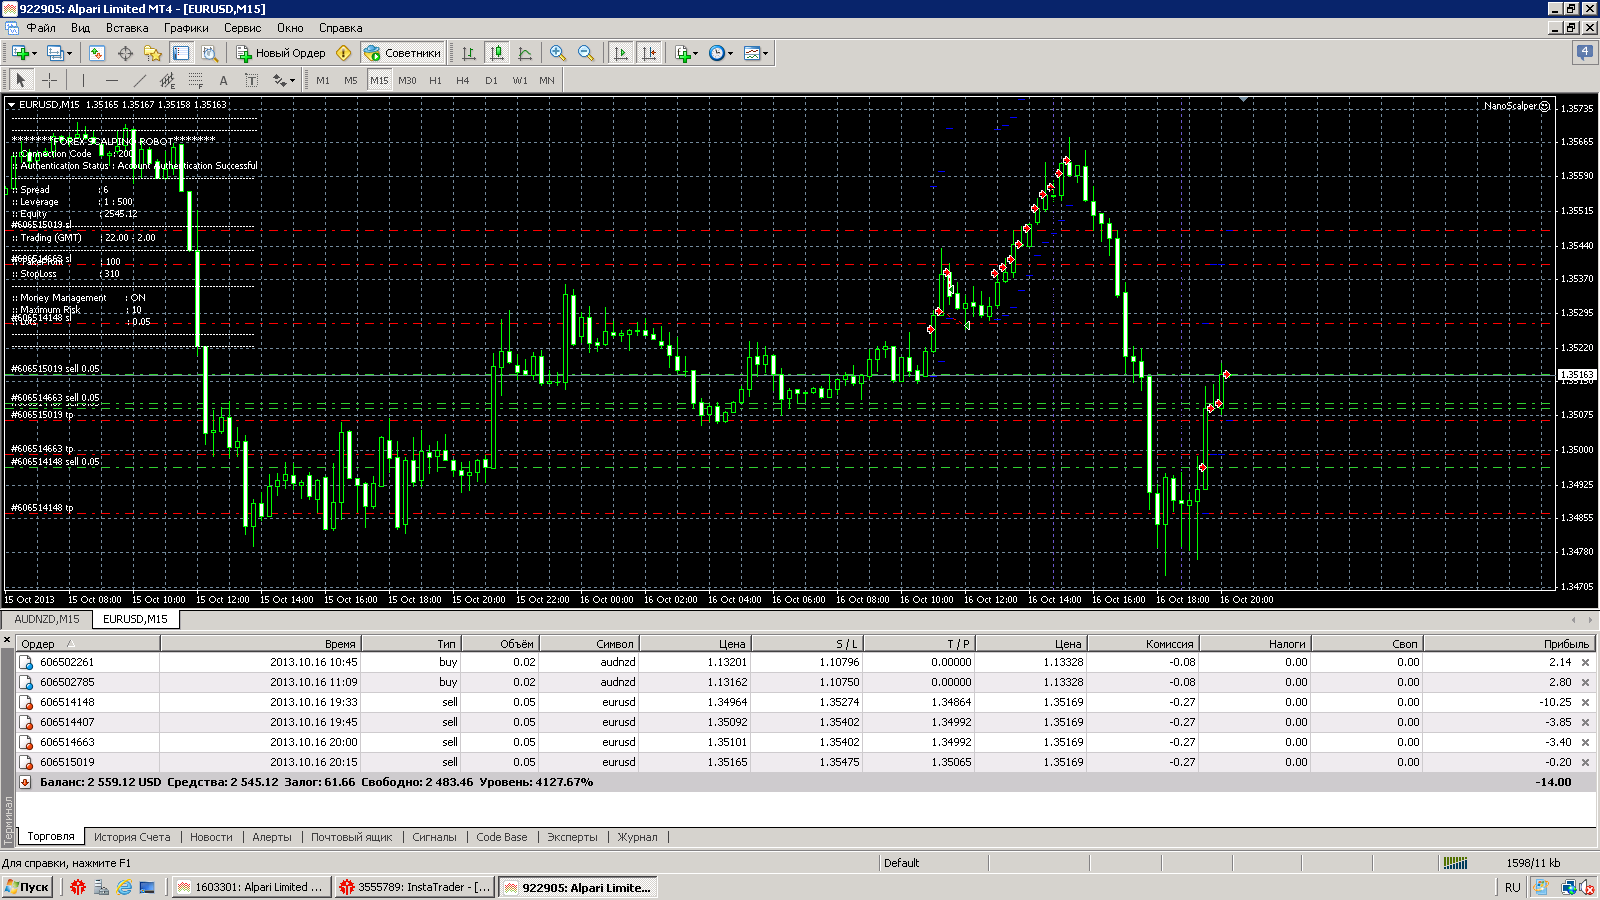Click the New Chart toolbar icon

point(19,53)
